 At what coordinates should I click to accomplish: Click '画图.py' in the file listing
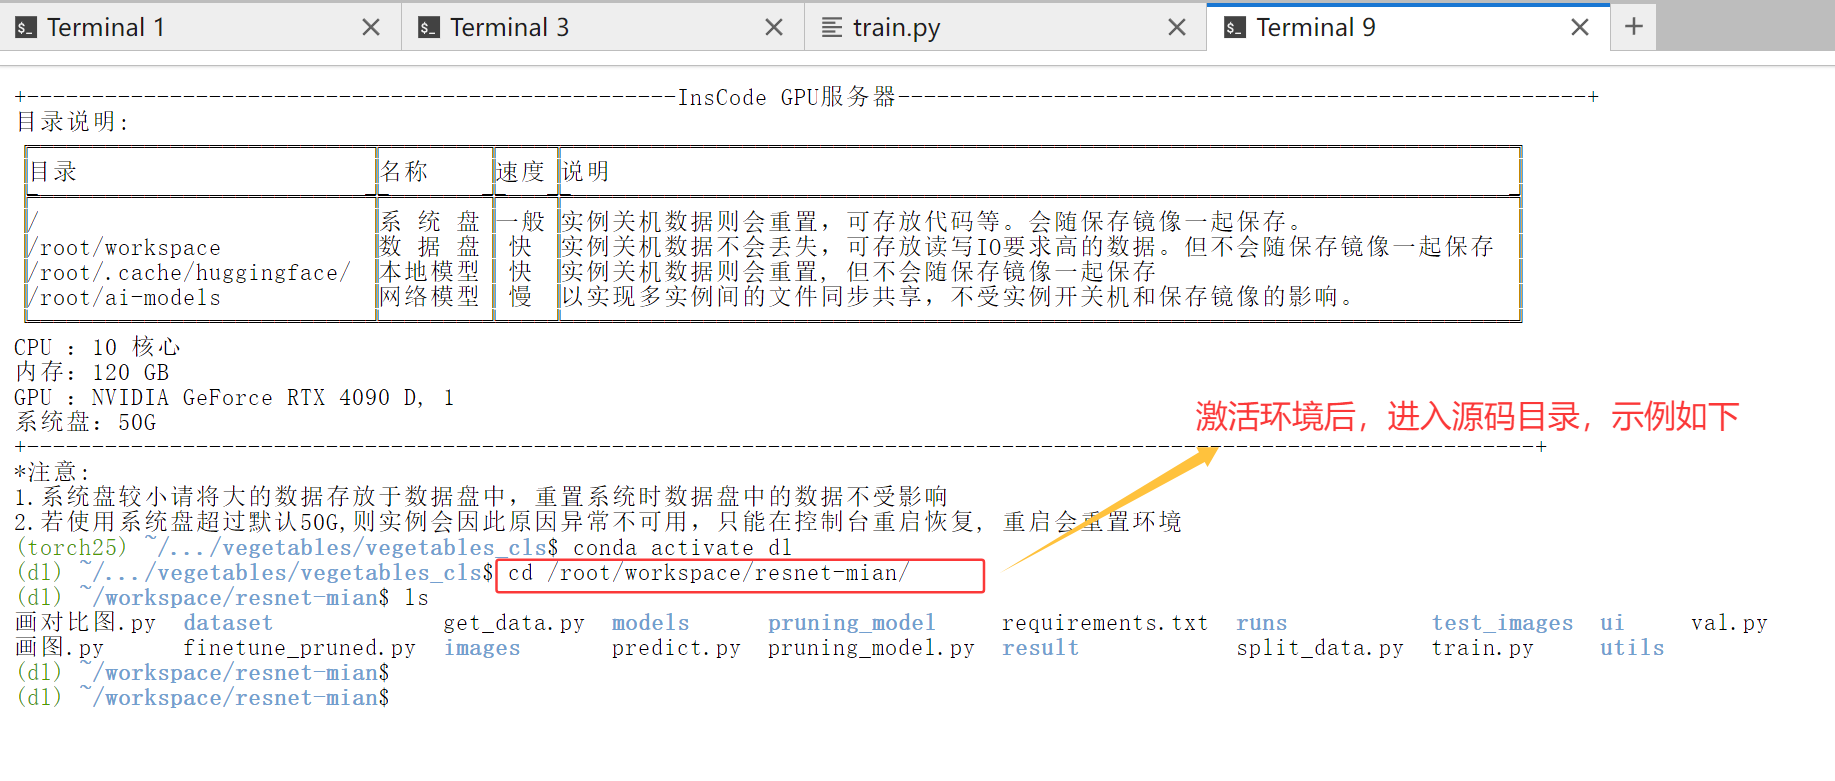pyautogui.click(x=60, y=648)
